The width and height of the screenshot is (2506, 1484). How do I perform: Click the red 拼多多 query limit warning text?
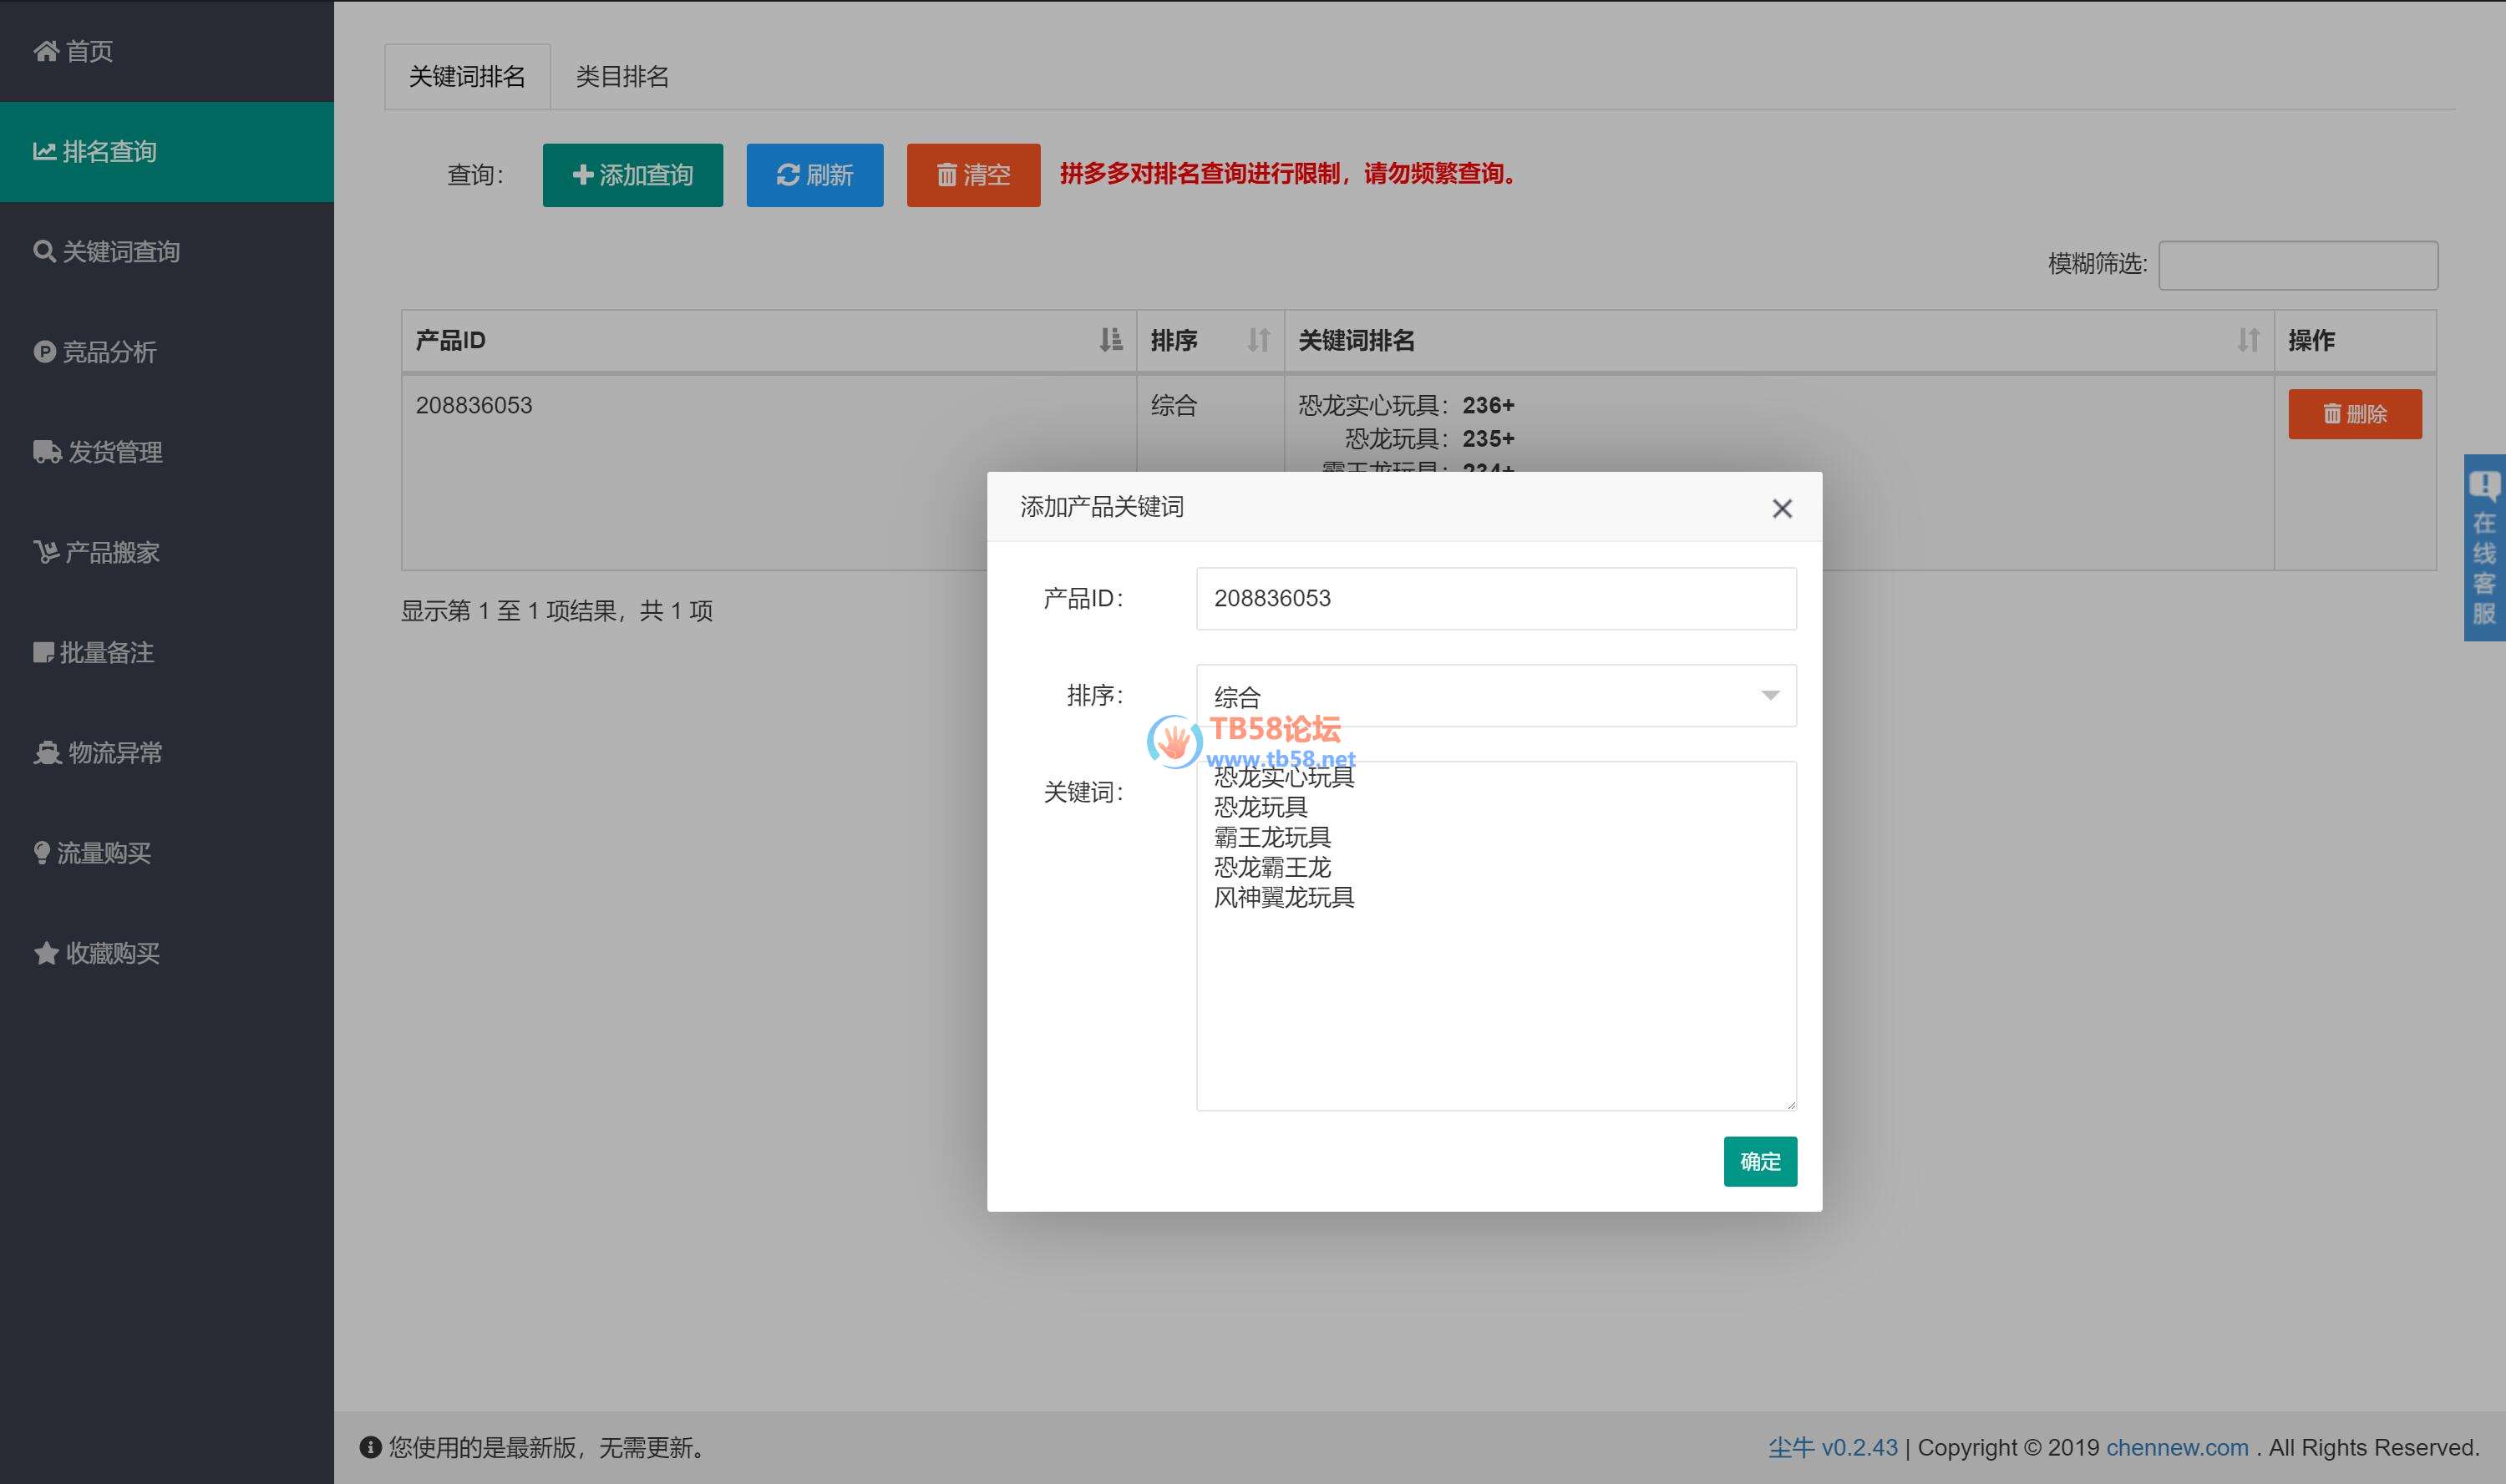pyautogui.click(x=1291, y=174)
